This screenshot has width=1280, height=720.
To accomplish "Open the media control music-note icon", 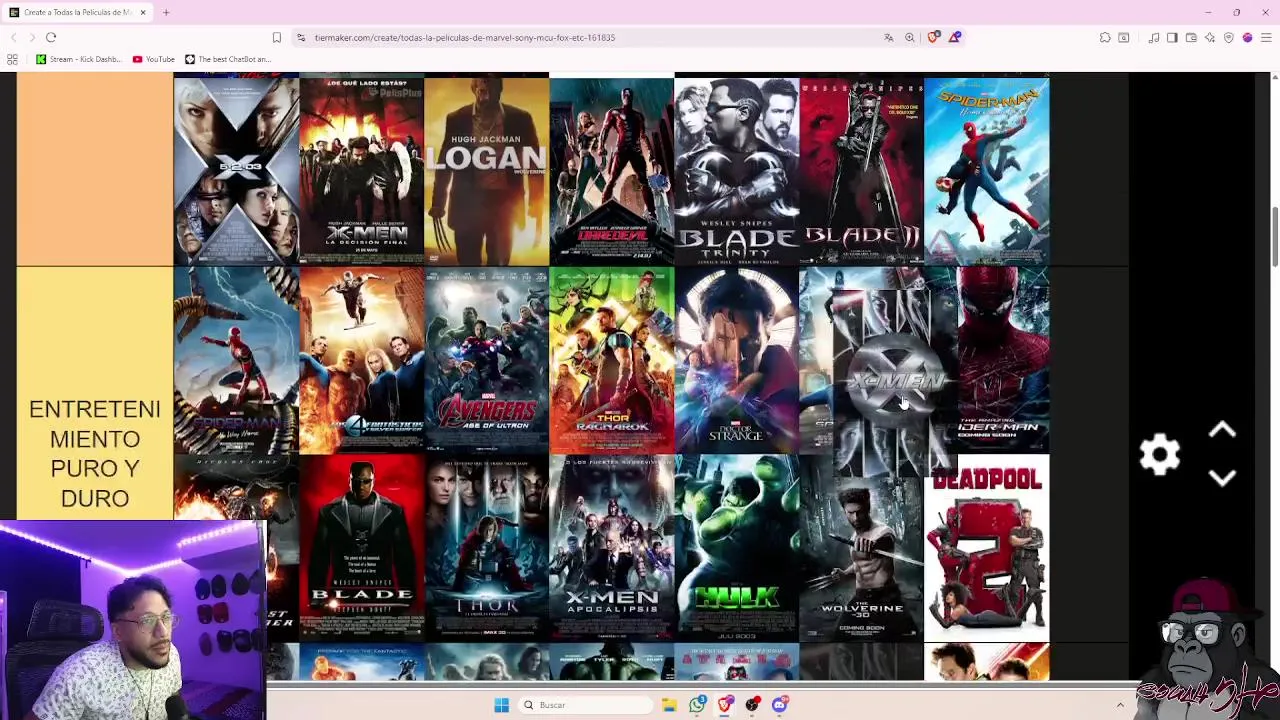I will tap(1154, 37).
